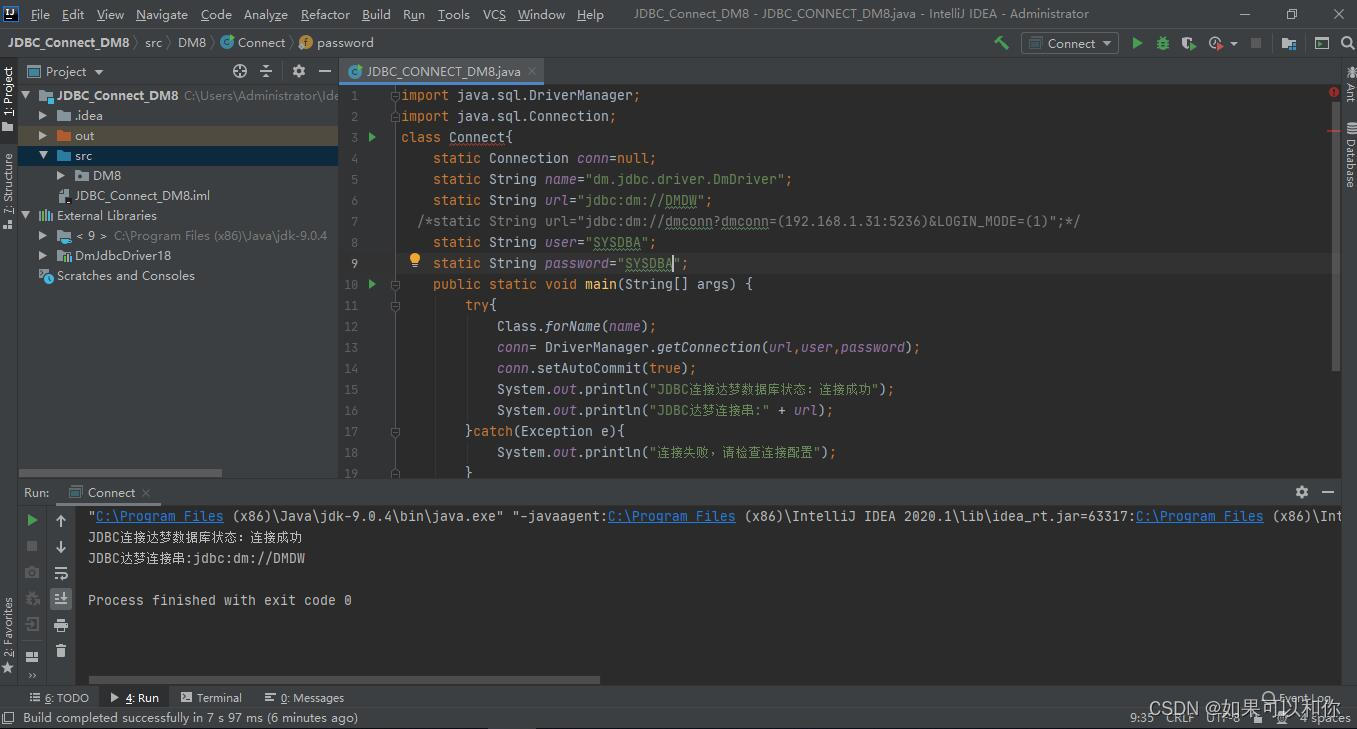
Task: Open the File menu
Action: (x=40, y=14)
